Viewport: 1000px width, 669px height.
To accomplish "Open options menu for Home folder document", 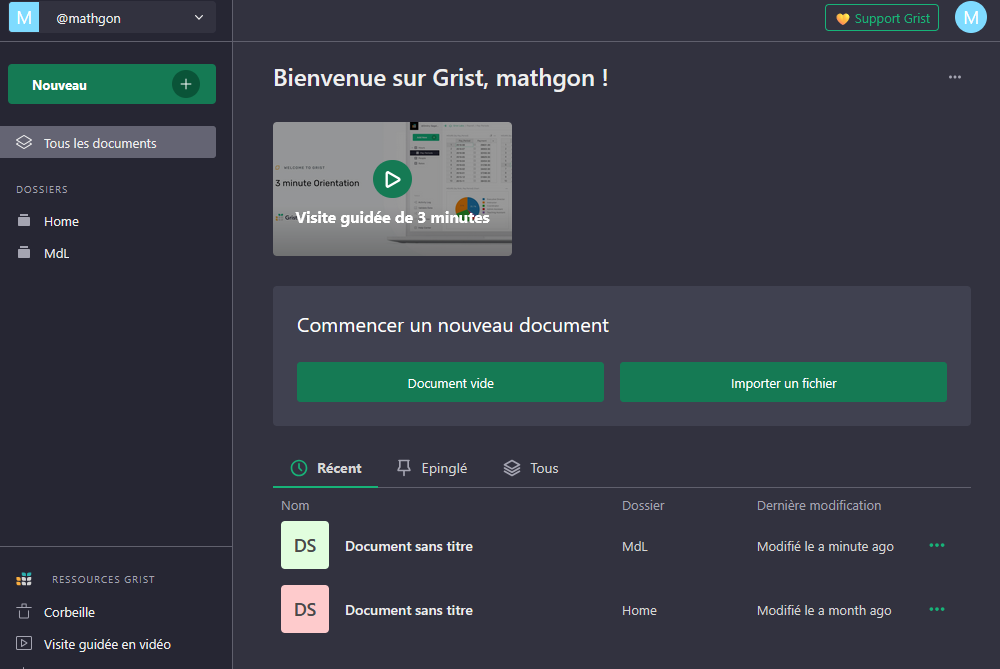I will tap(937, 610).
